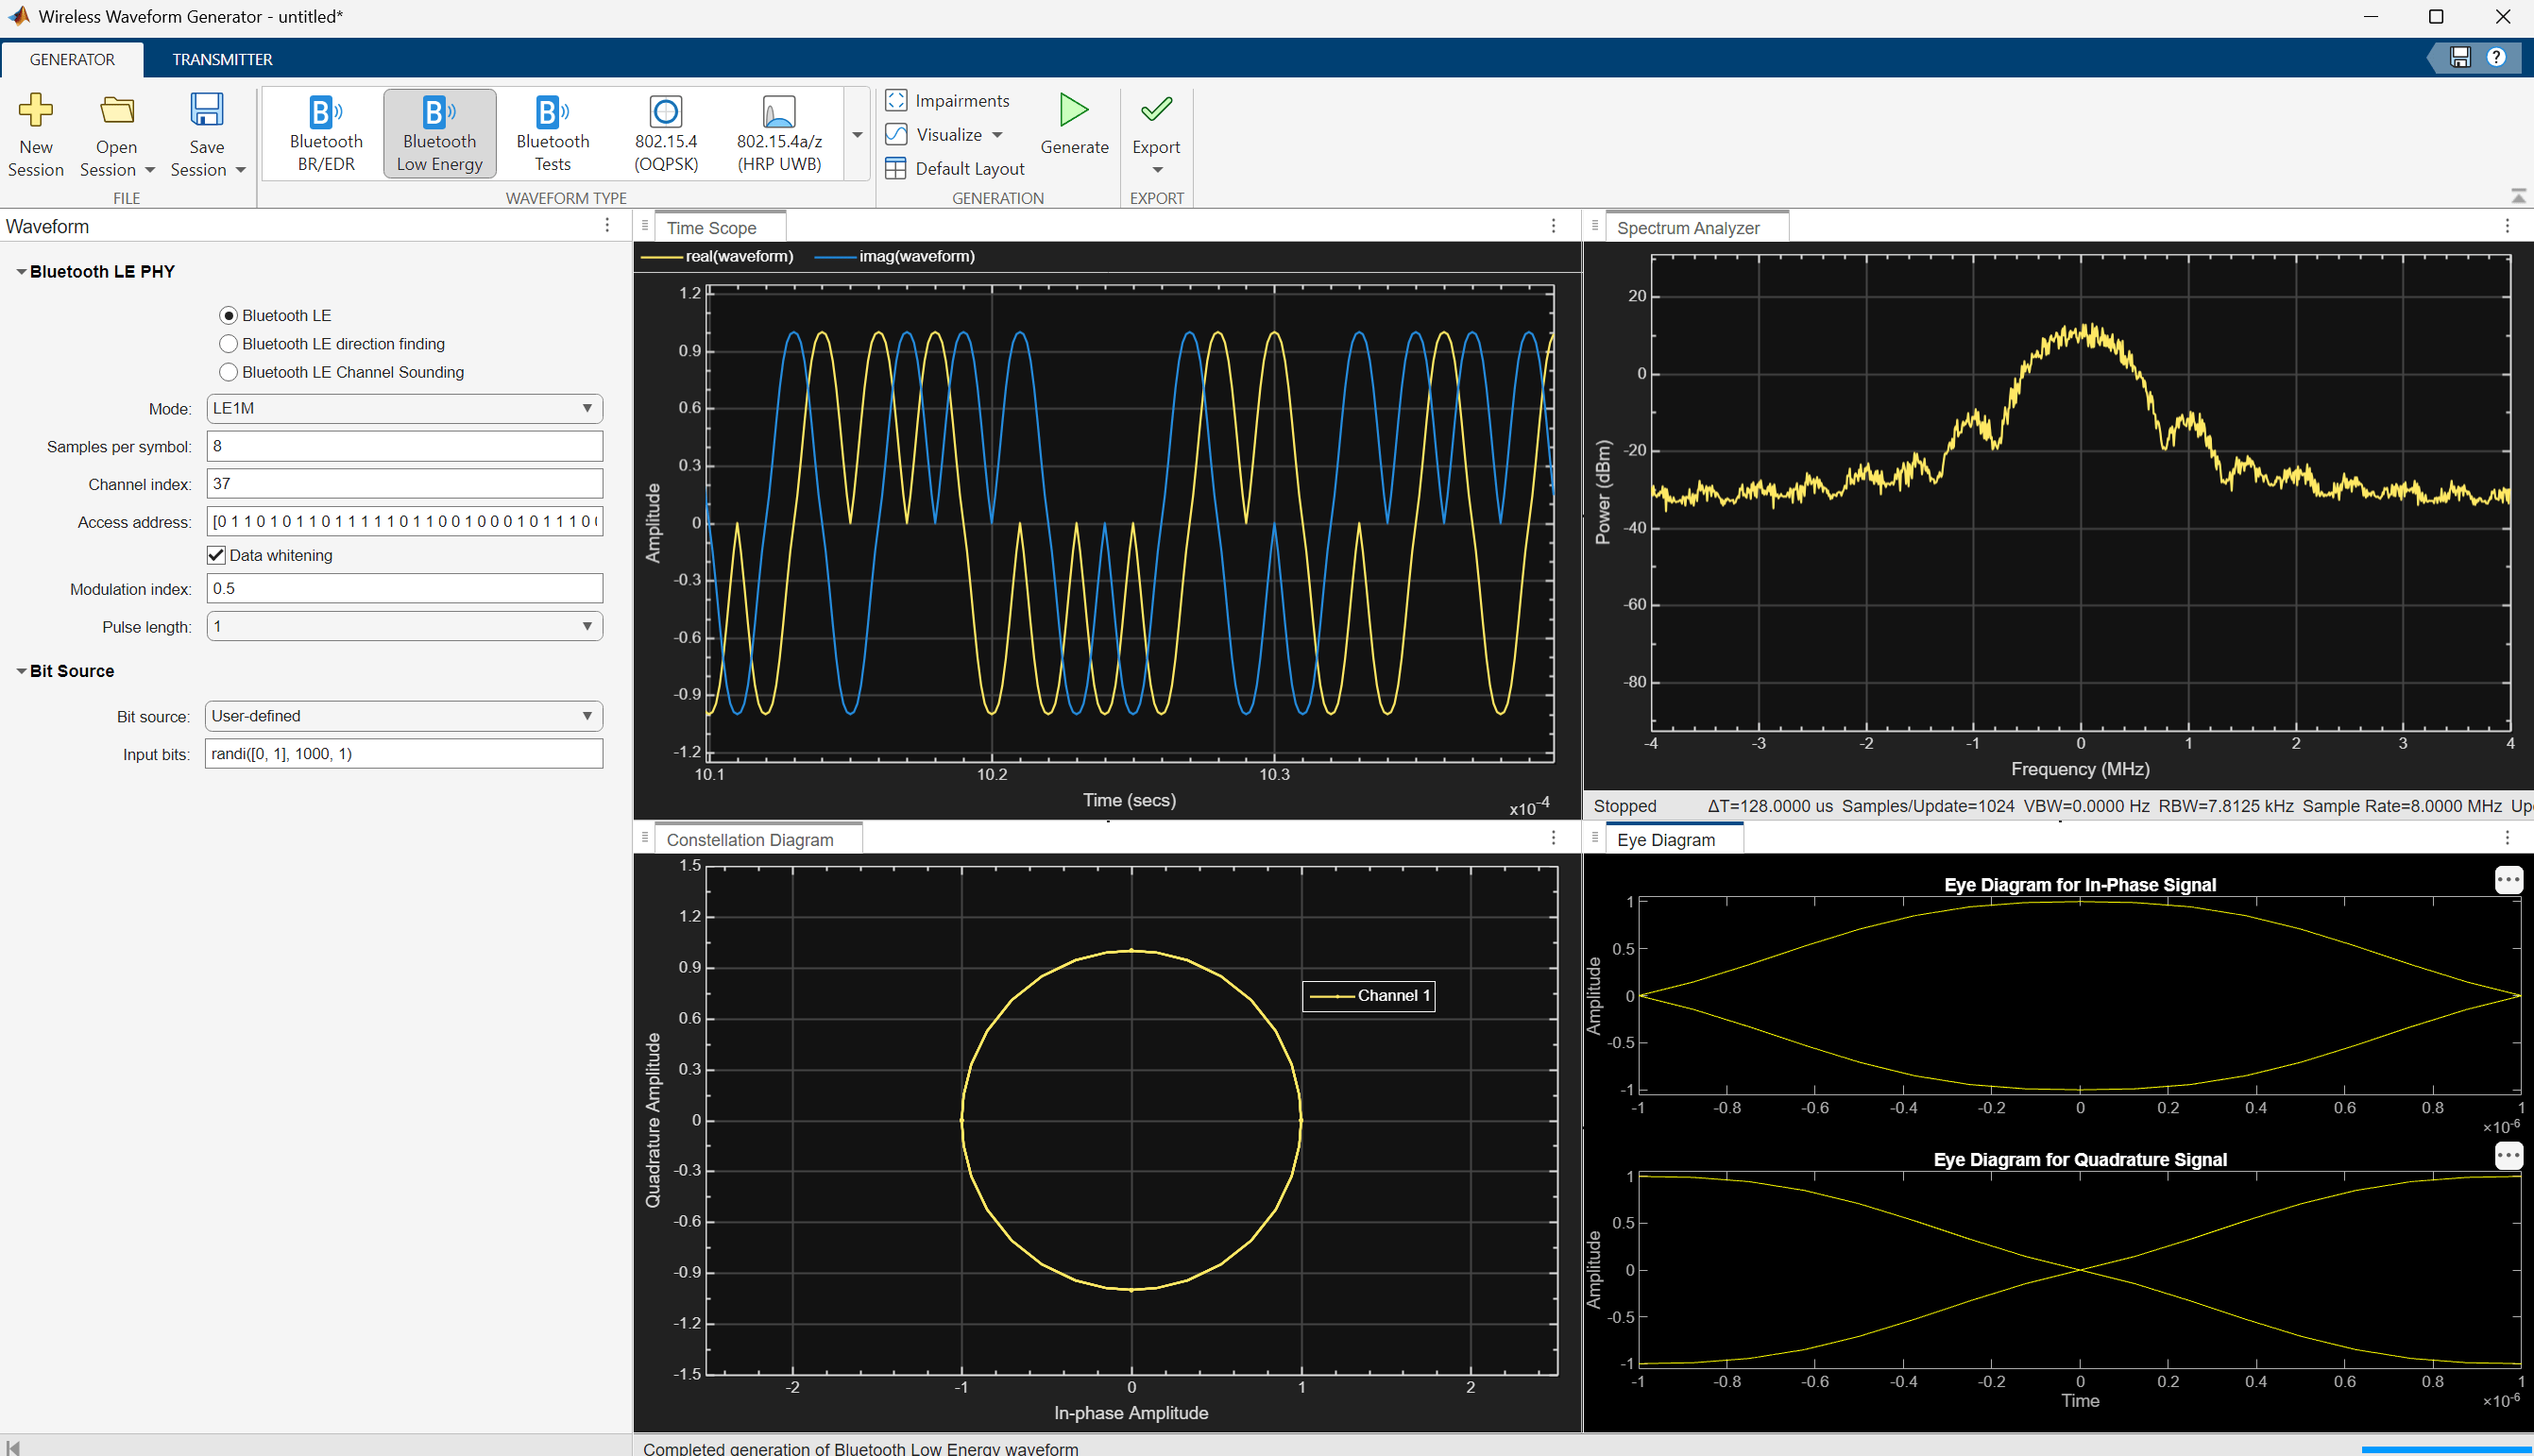The width and height of the screenshot is (2534, 1456).
Task: Open the Pulse length dropdown
Action: click(x=404, y=626)
